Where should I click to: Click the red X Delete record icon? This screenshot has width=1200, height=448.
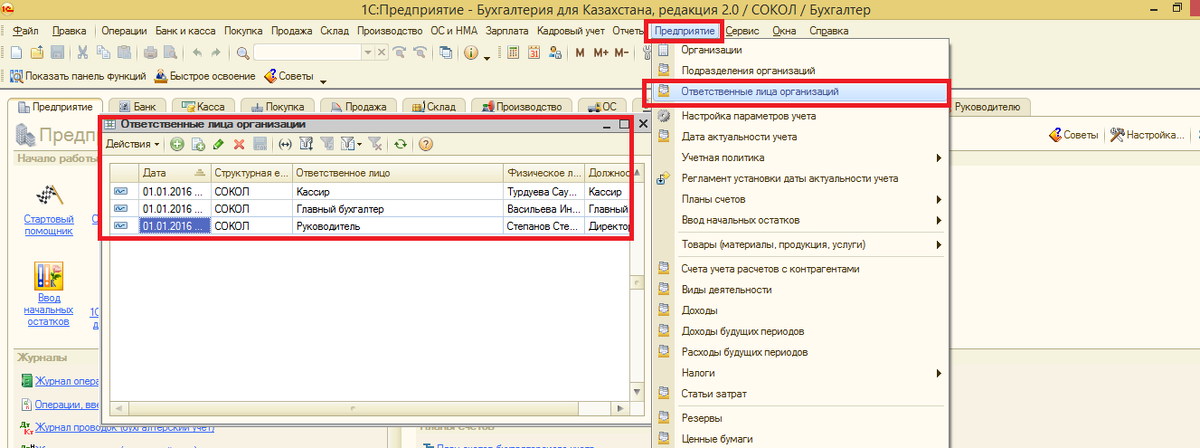click(x=239, y=144)
